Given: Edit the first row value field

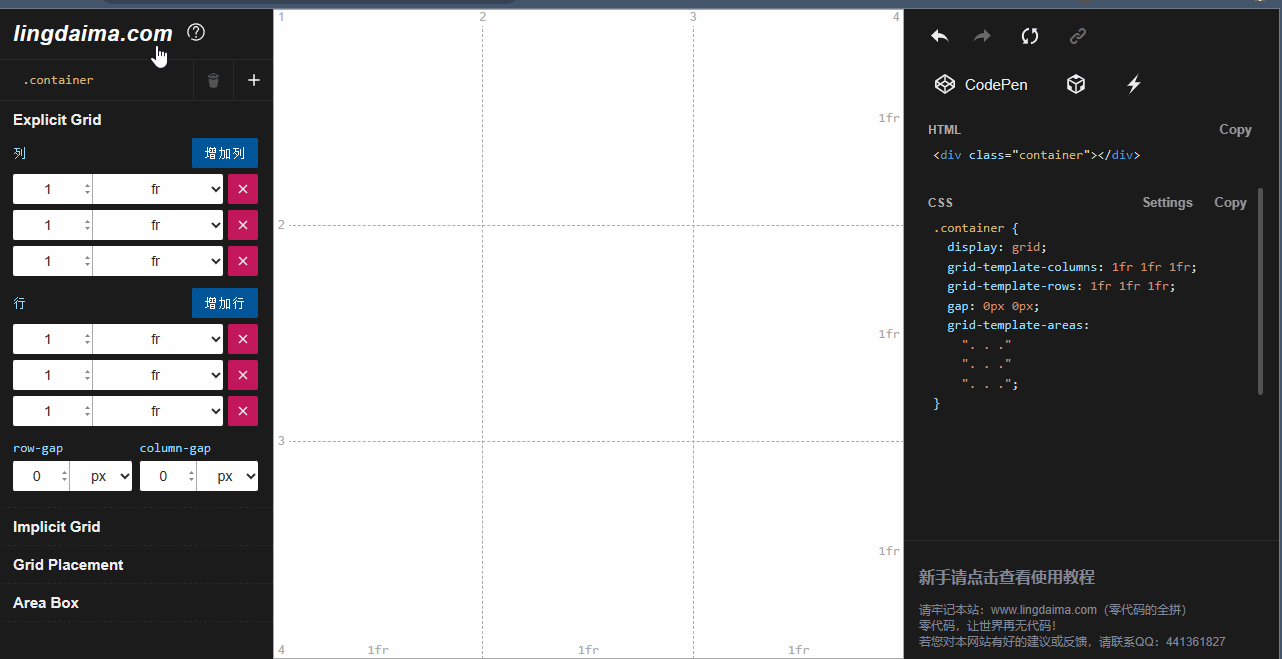Looking at the screenshot, I should 53,339.
